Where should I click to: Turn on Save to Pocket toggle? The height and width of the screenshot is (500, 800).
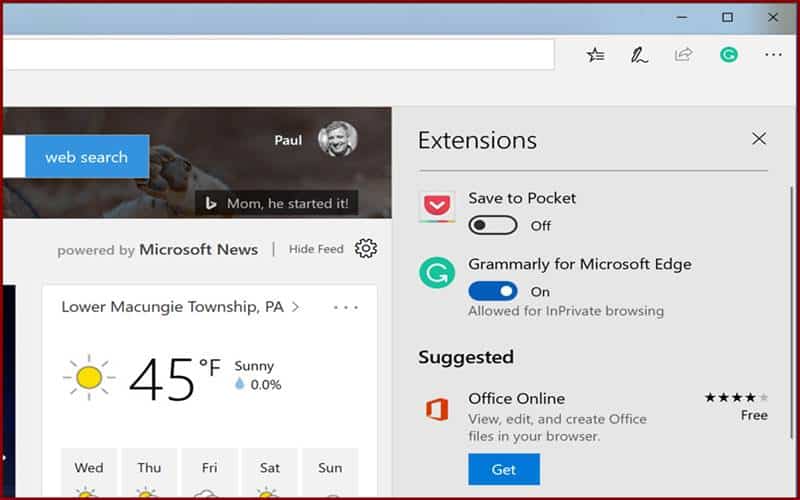point(492,225)
